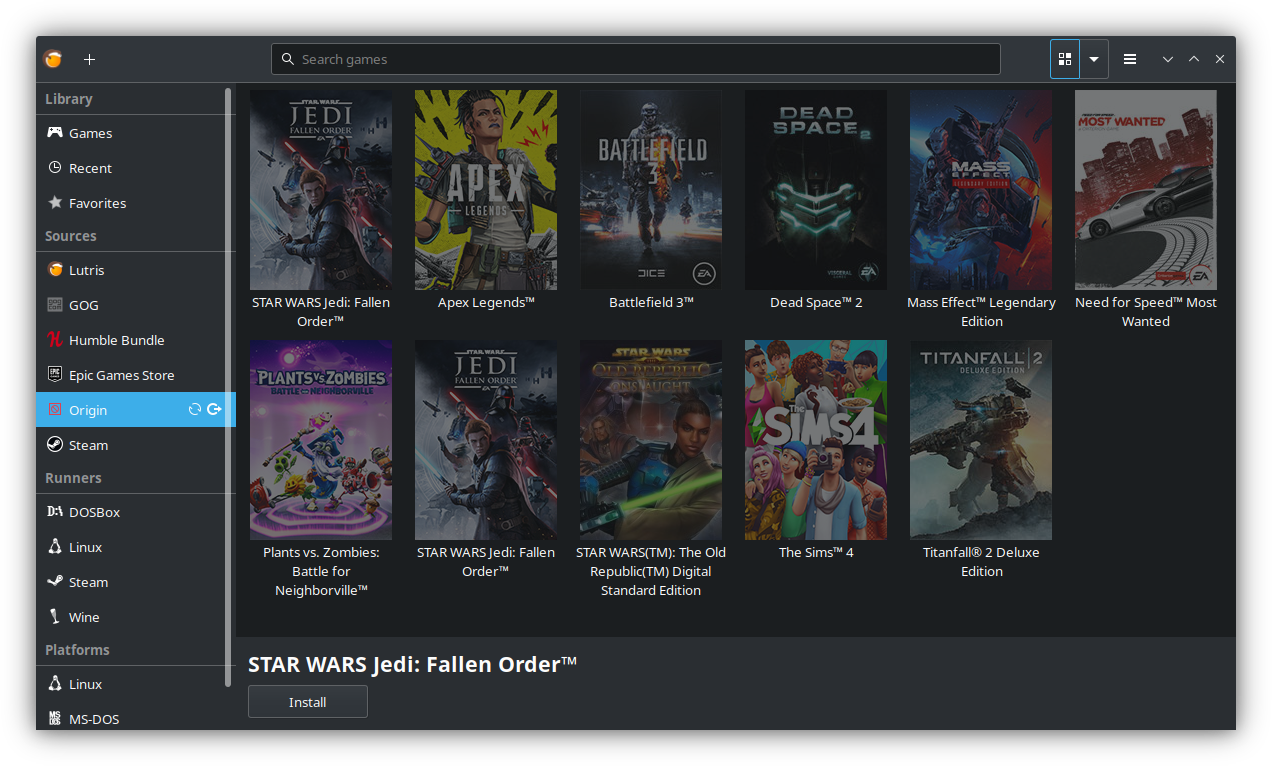1272x766 pixels.
Task: Select Recent clock icon in sidebar
Action: click(x=55, y=168)
